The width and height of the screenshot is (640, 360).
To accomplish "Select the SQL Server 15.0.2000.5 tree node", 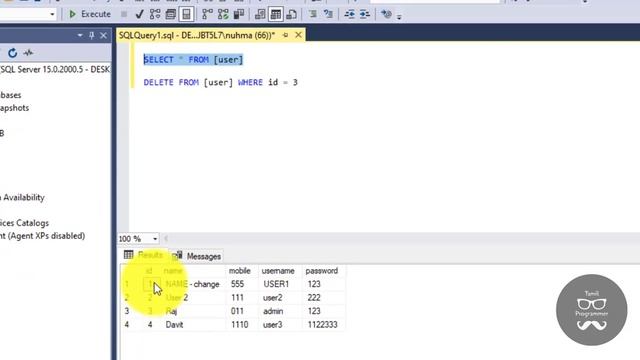I will point(55,69).
